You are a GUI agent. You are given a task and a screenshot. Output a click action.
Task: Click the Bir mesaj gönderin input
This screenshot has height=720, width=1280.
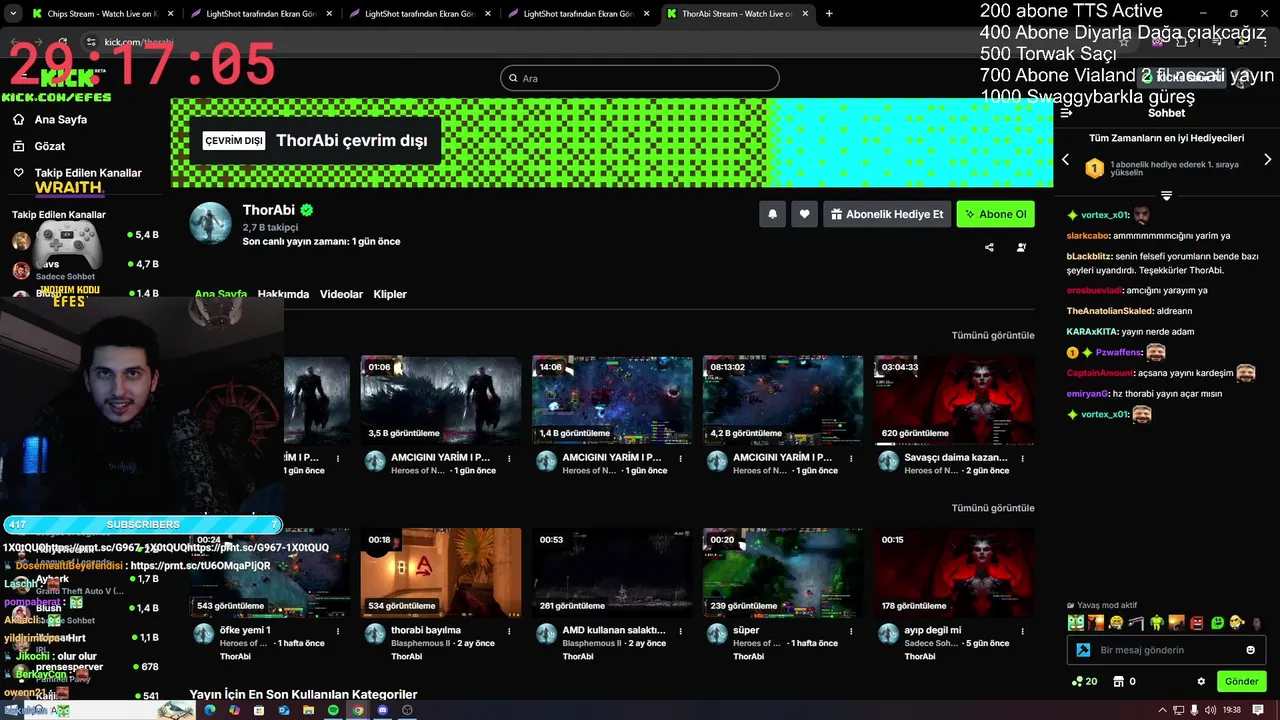pos(1165,650)
